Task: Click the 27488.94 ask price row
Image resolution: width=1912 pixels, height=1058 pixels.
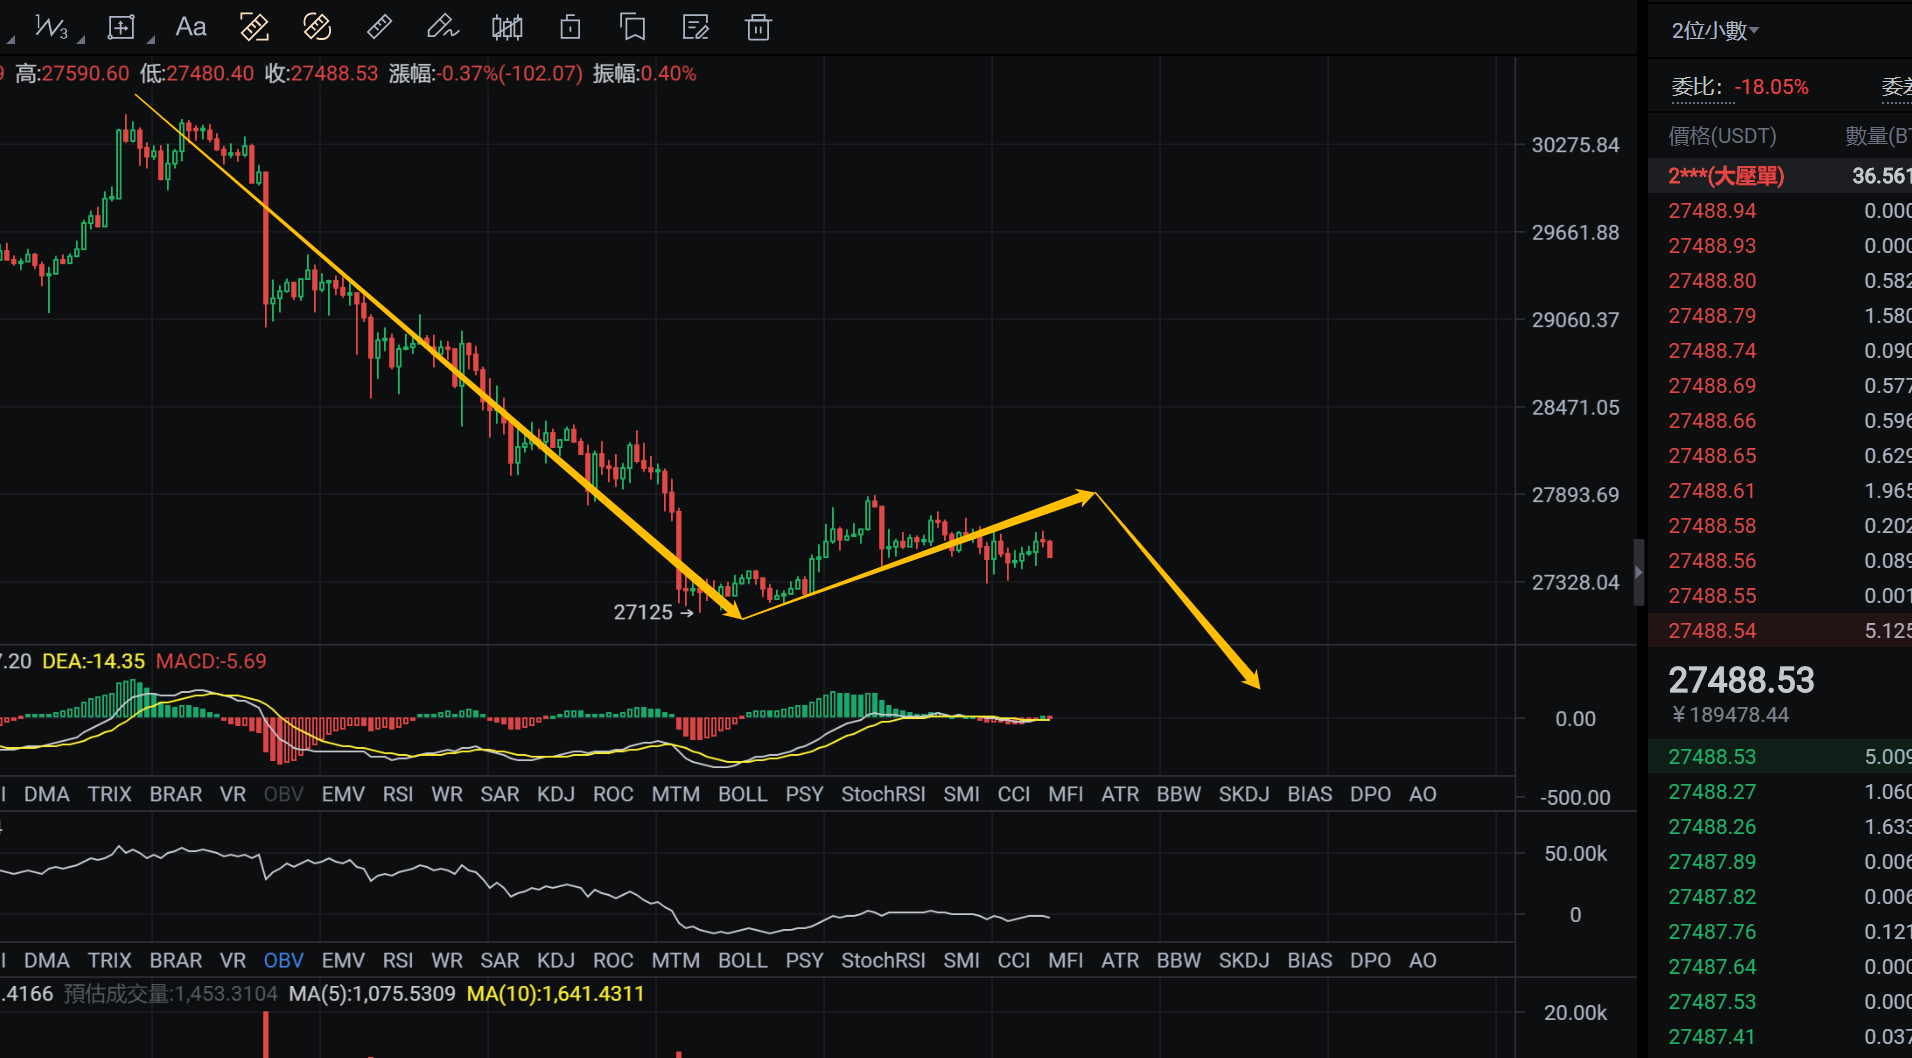Action: tap(1712, 211)
